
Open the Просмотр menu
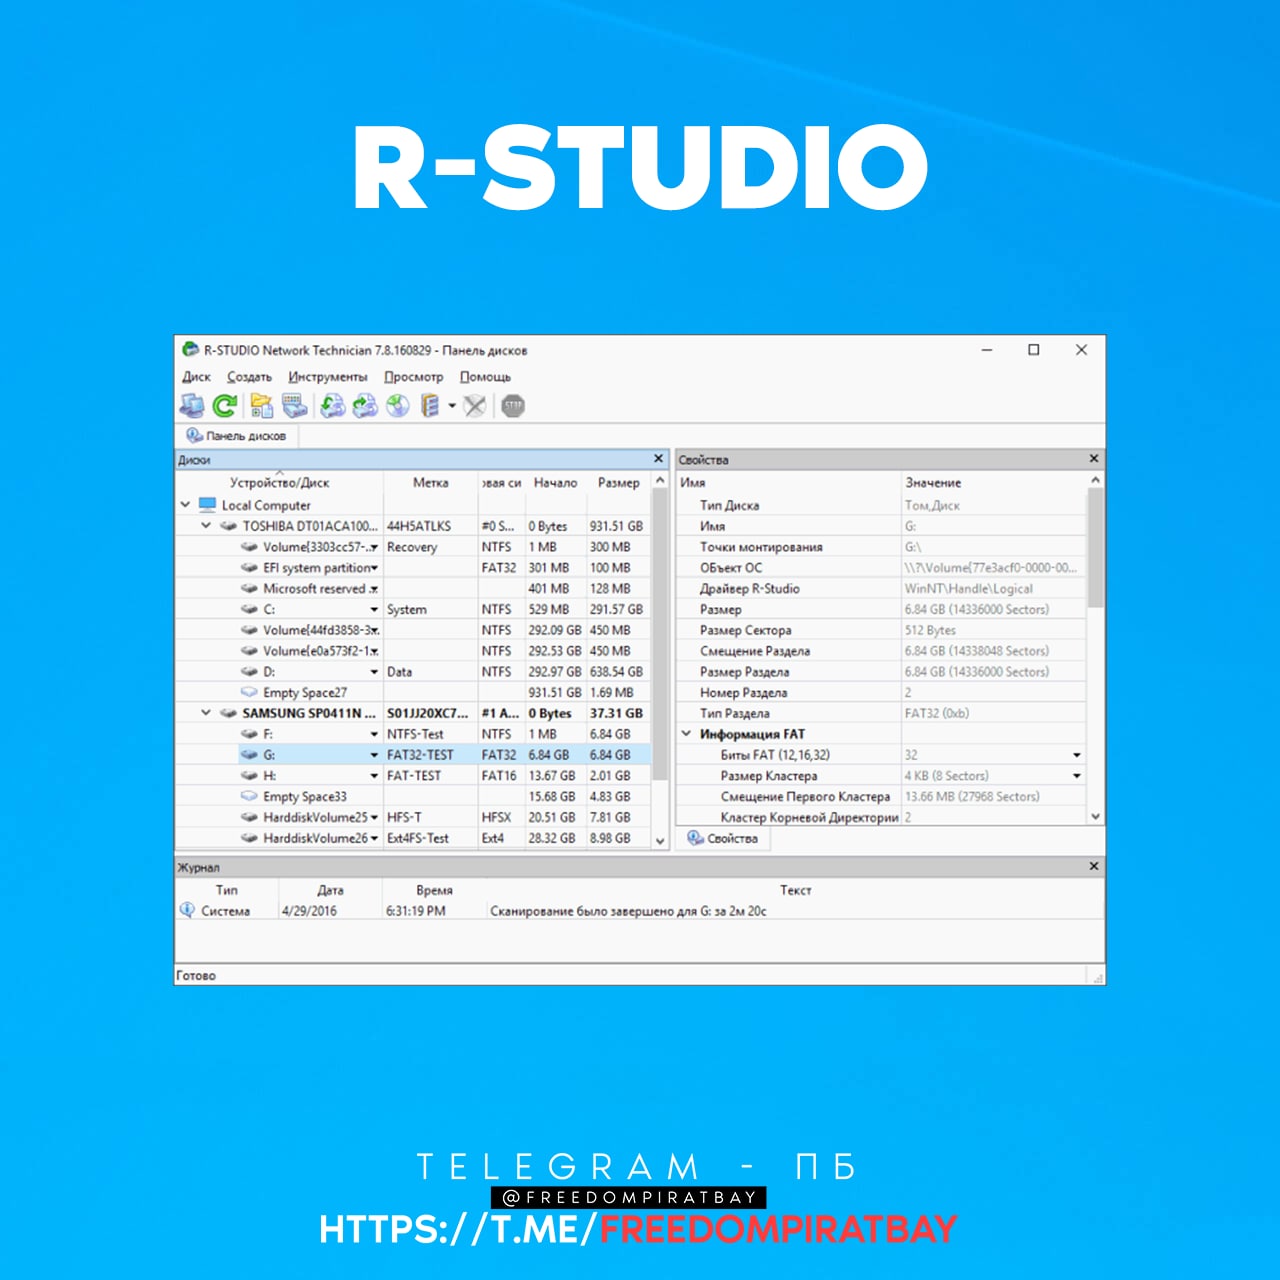point(414,377)
